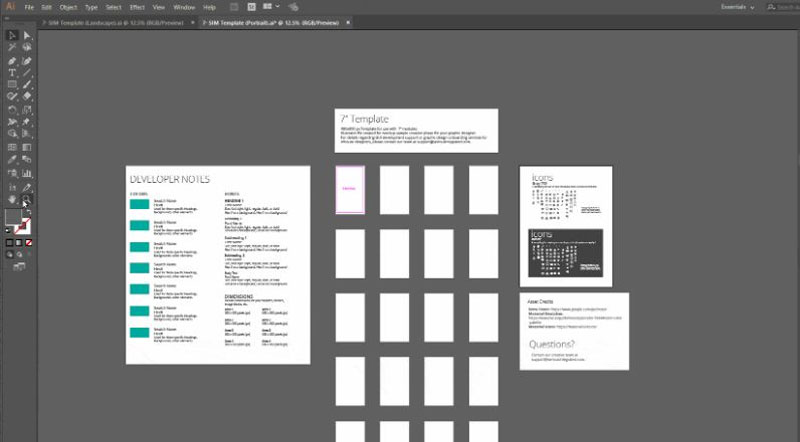Activate the Perspective Grid tool
Image resolution: width=800 pixels, height=442 pixels.
point(27,134)
